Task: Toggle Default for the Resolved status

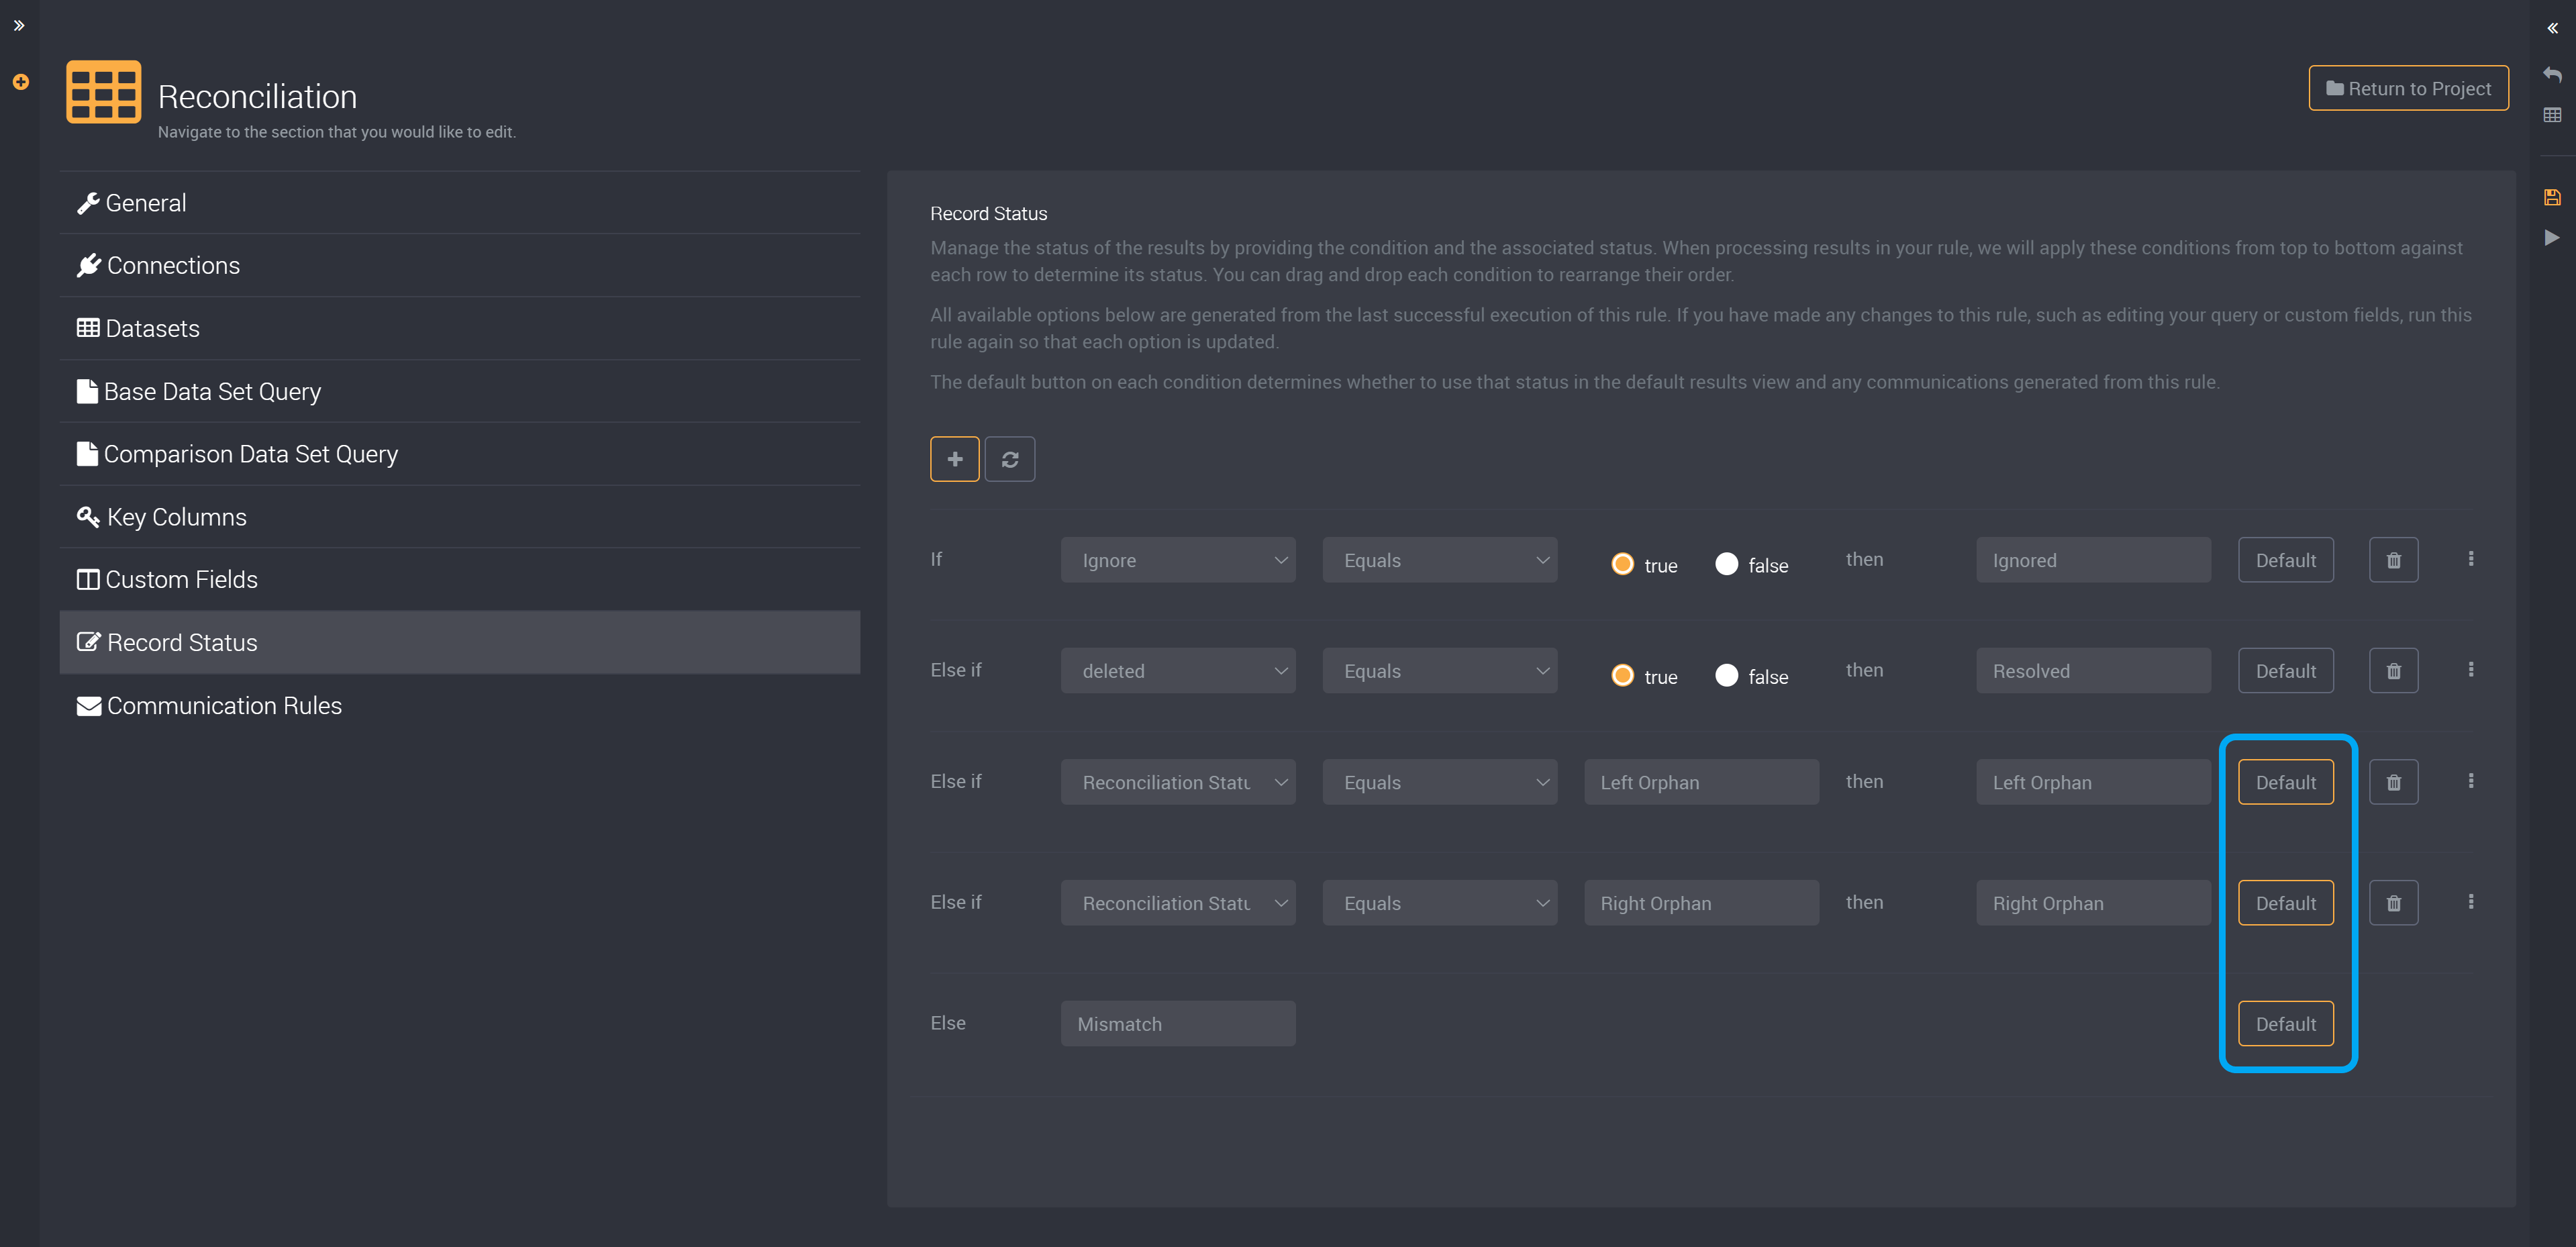Action: coord(2285,671)
